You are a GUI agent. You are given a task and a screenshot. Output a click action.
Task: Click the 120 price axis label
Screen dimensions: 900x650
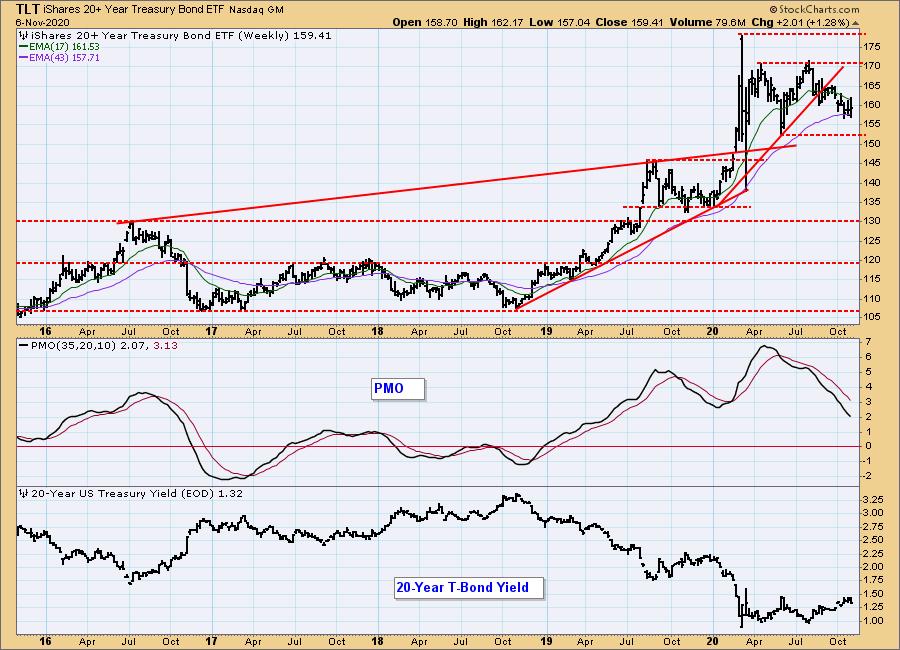point(872,260)
